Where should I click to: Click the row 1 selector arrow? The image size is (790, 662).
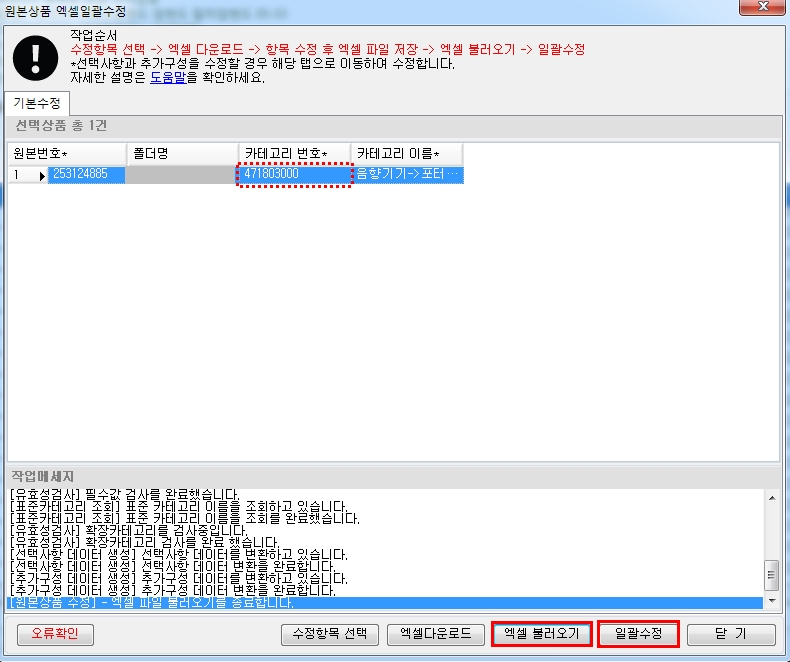pos(41,175)
